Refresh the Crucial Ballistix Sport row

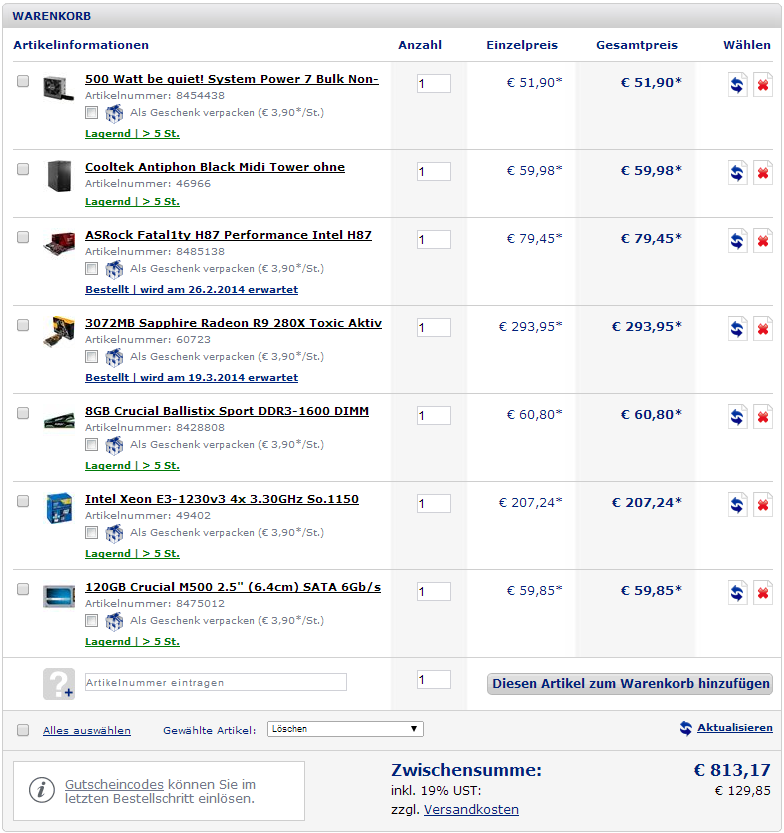click(x=737, y=417)
